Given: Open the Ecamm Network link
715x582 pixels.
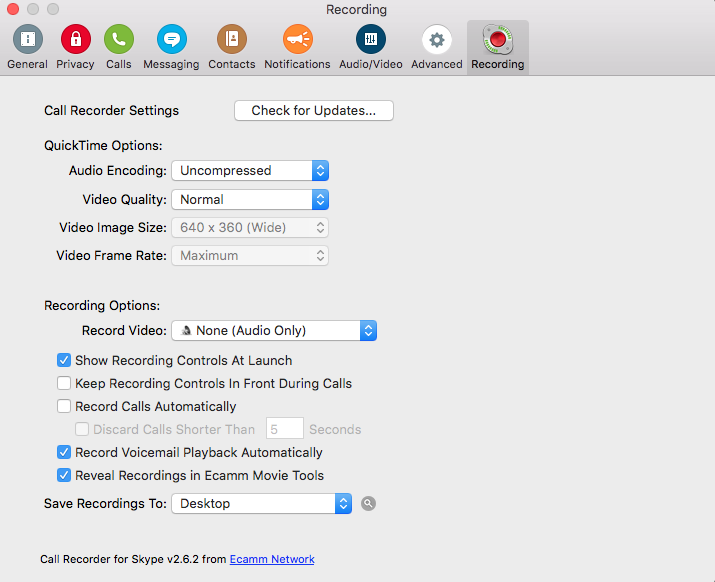Looking at the screenshot, I should [272, 559].
